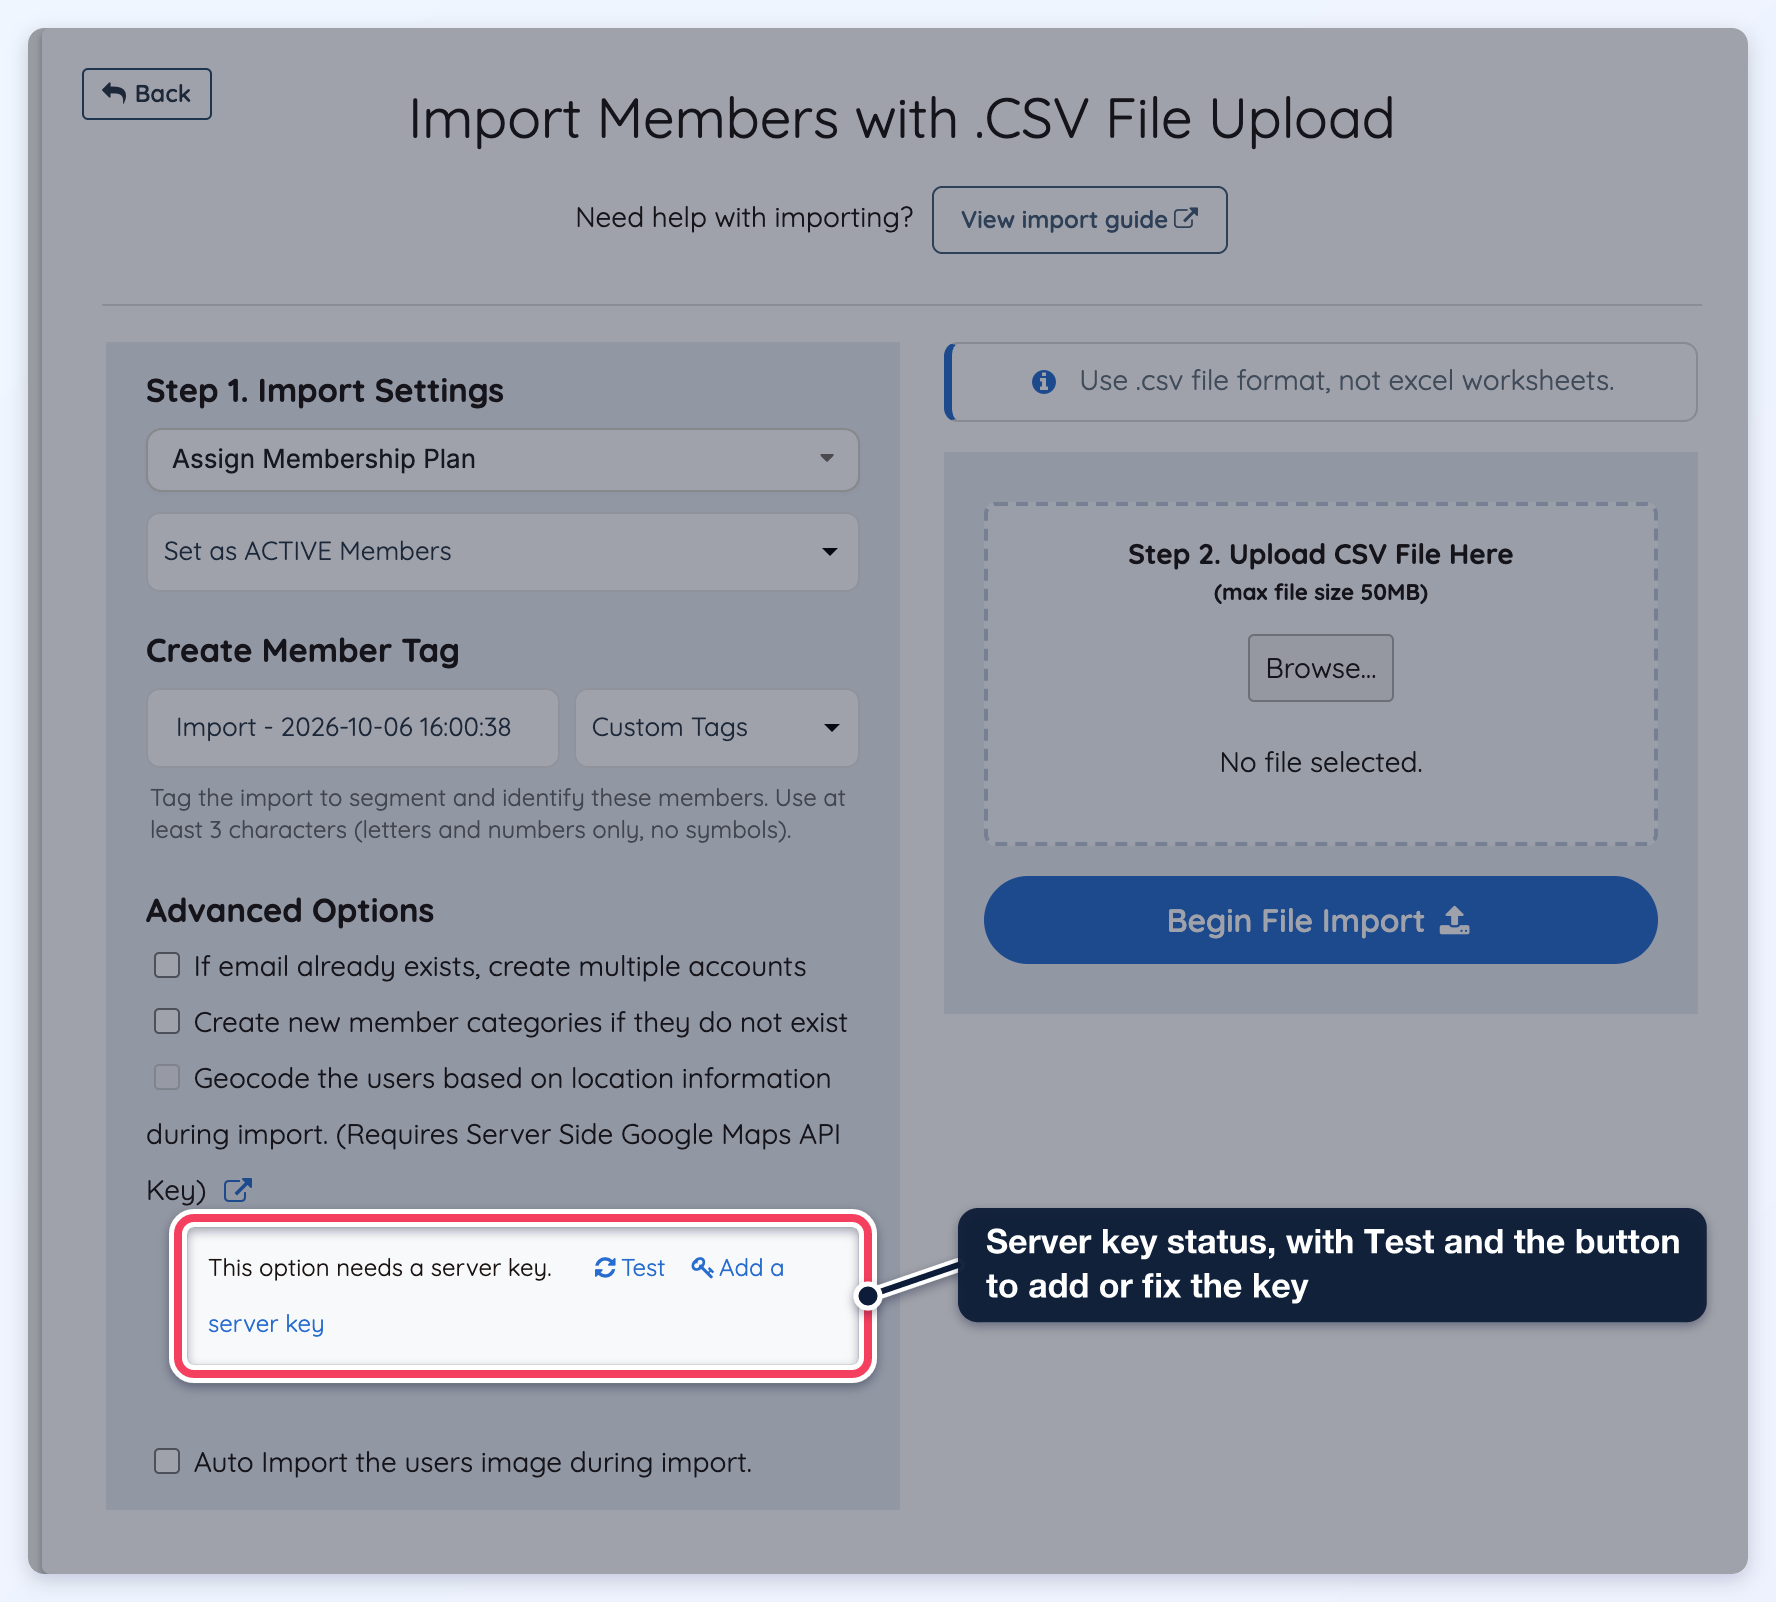
Task: Click Add a server key link
Action: (737, 1268)
